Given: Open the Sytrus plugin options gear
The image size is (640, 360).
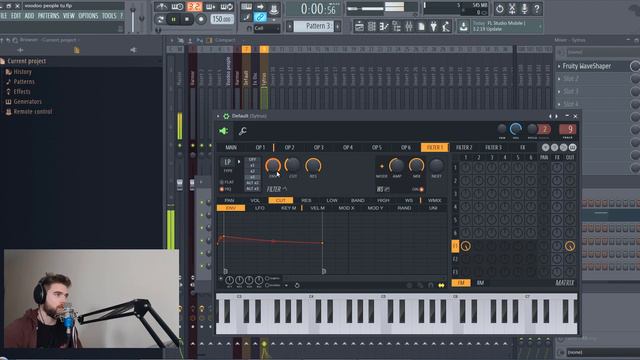Looking at the screenshot, I should point(226,116).
